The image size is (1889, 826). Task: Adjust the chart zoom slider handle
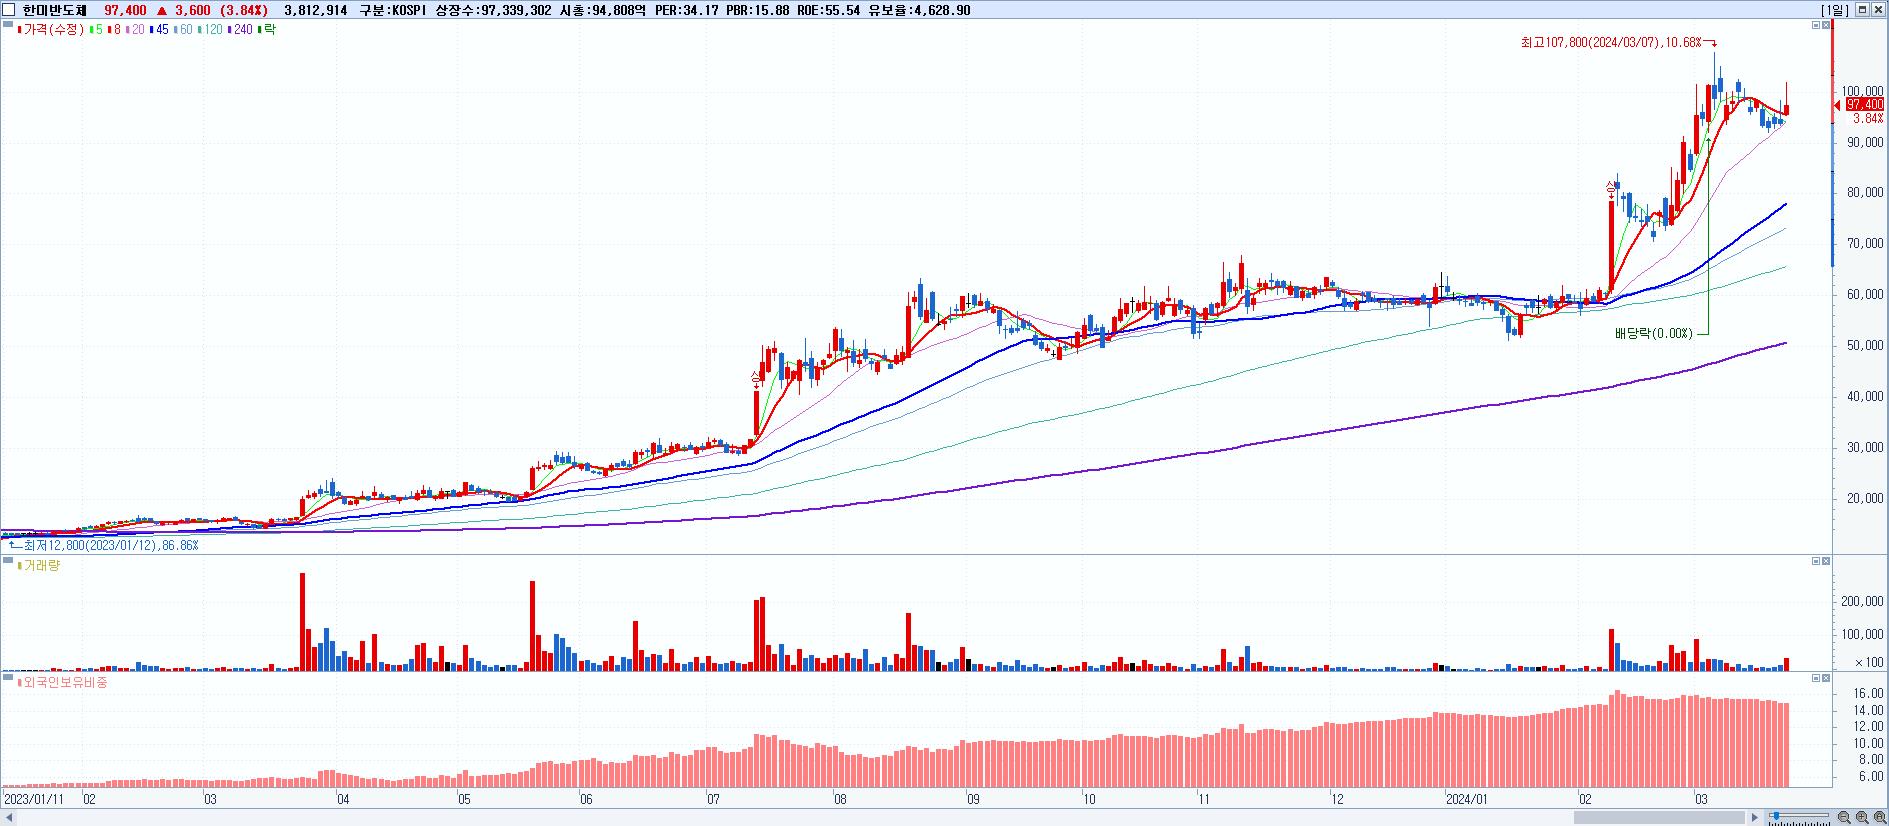point(1776,817)
